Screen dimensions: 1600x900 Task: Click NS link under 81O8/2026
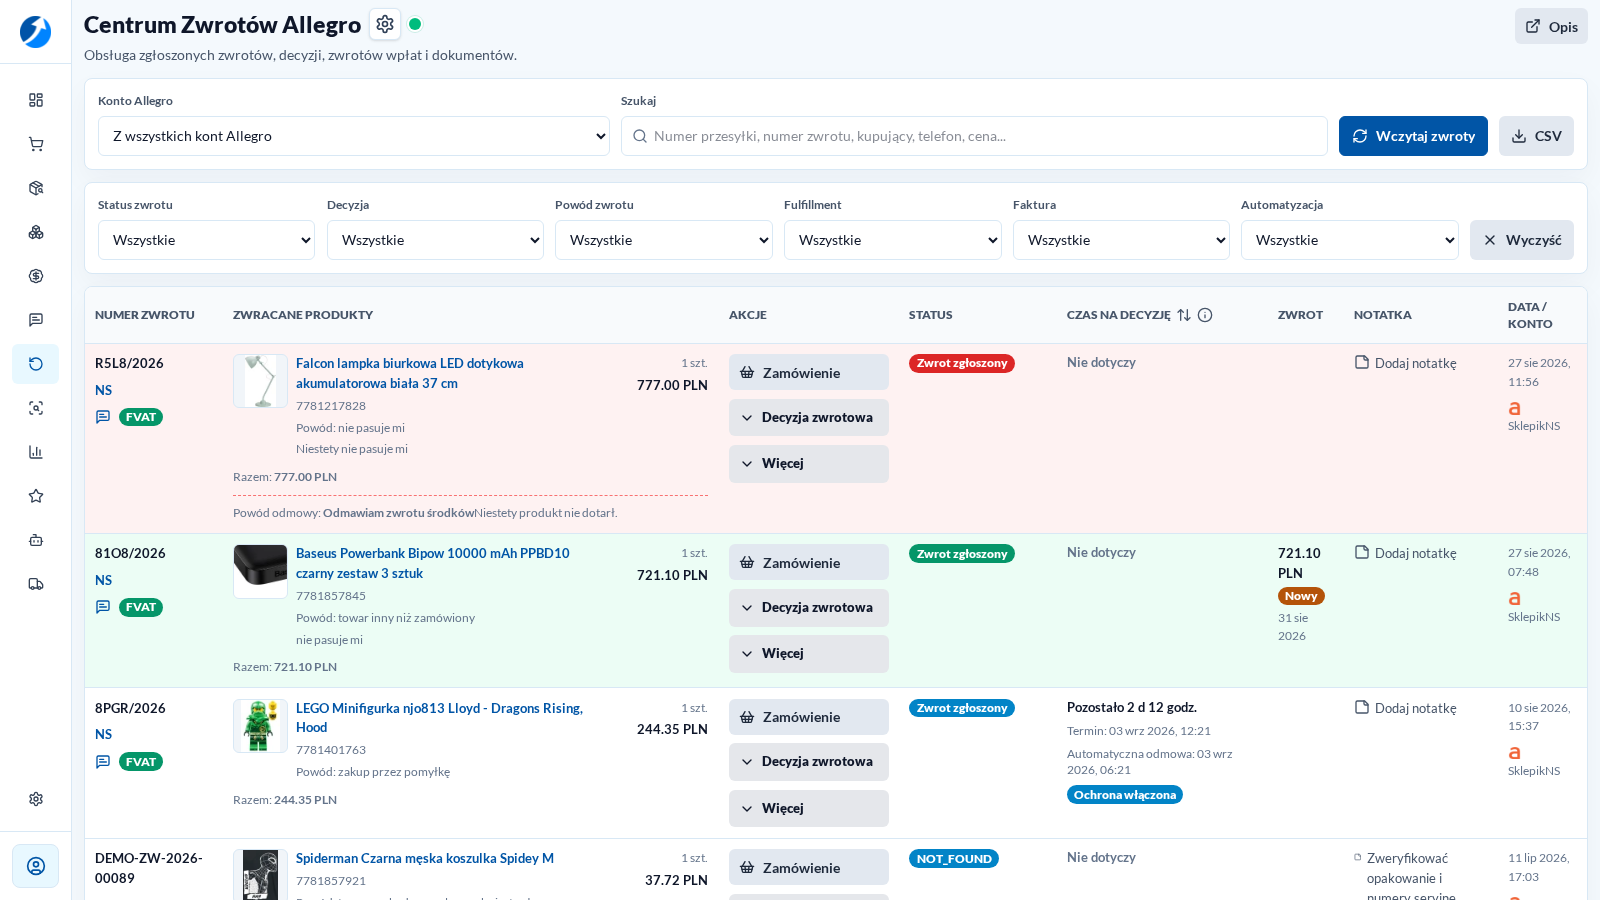pos(104,580)
